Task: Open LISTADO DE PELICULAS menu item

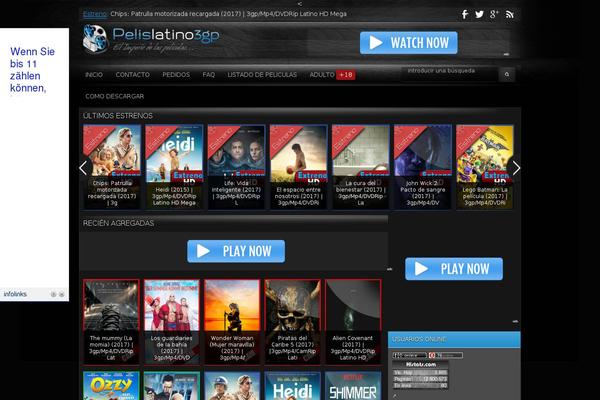Action: [262, 75]
